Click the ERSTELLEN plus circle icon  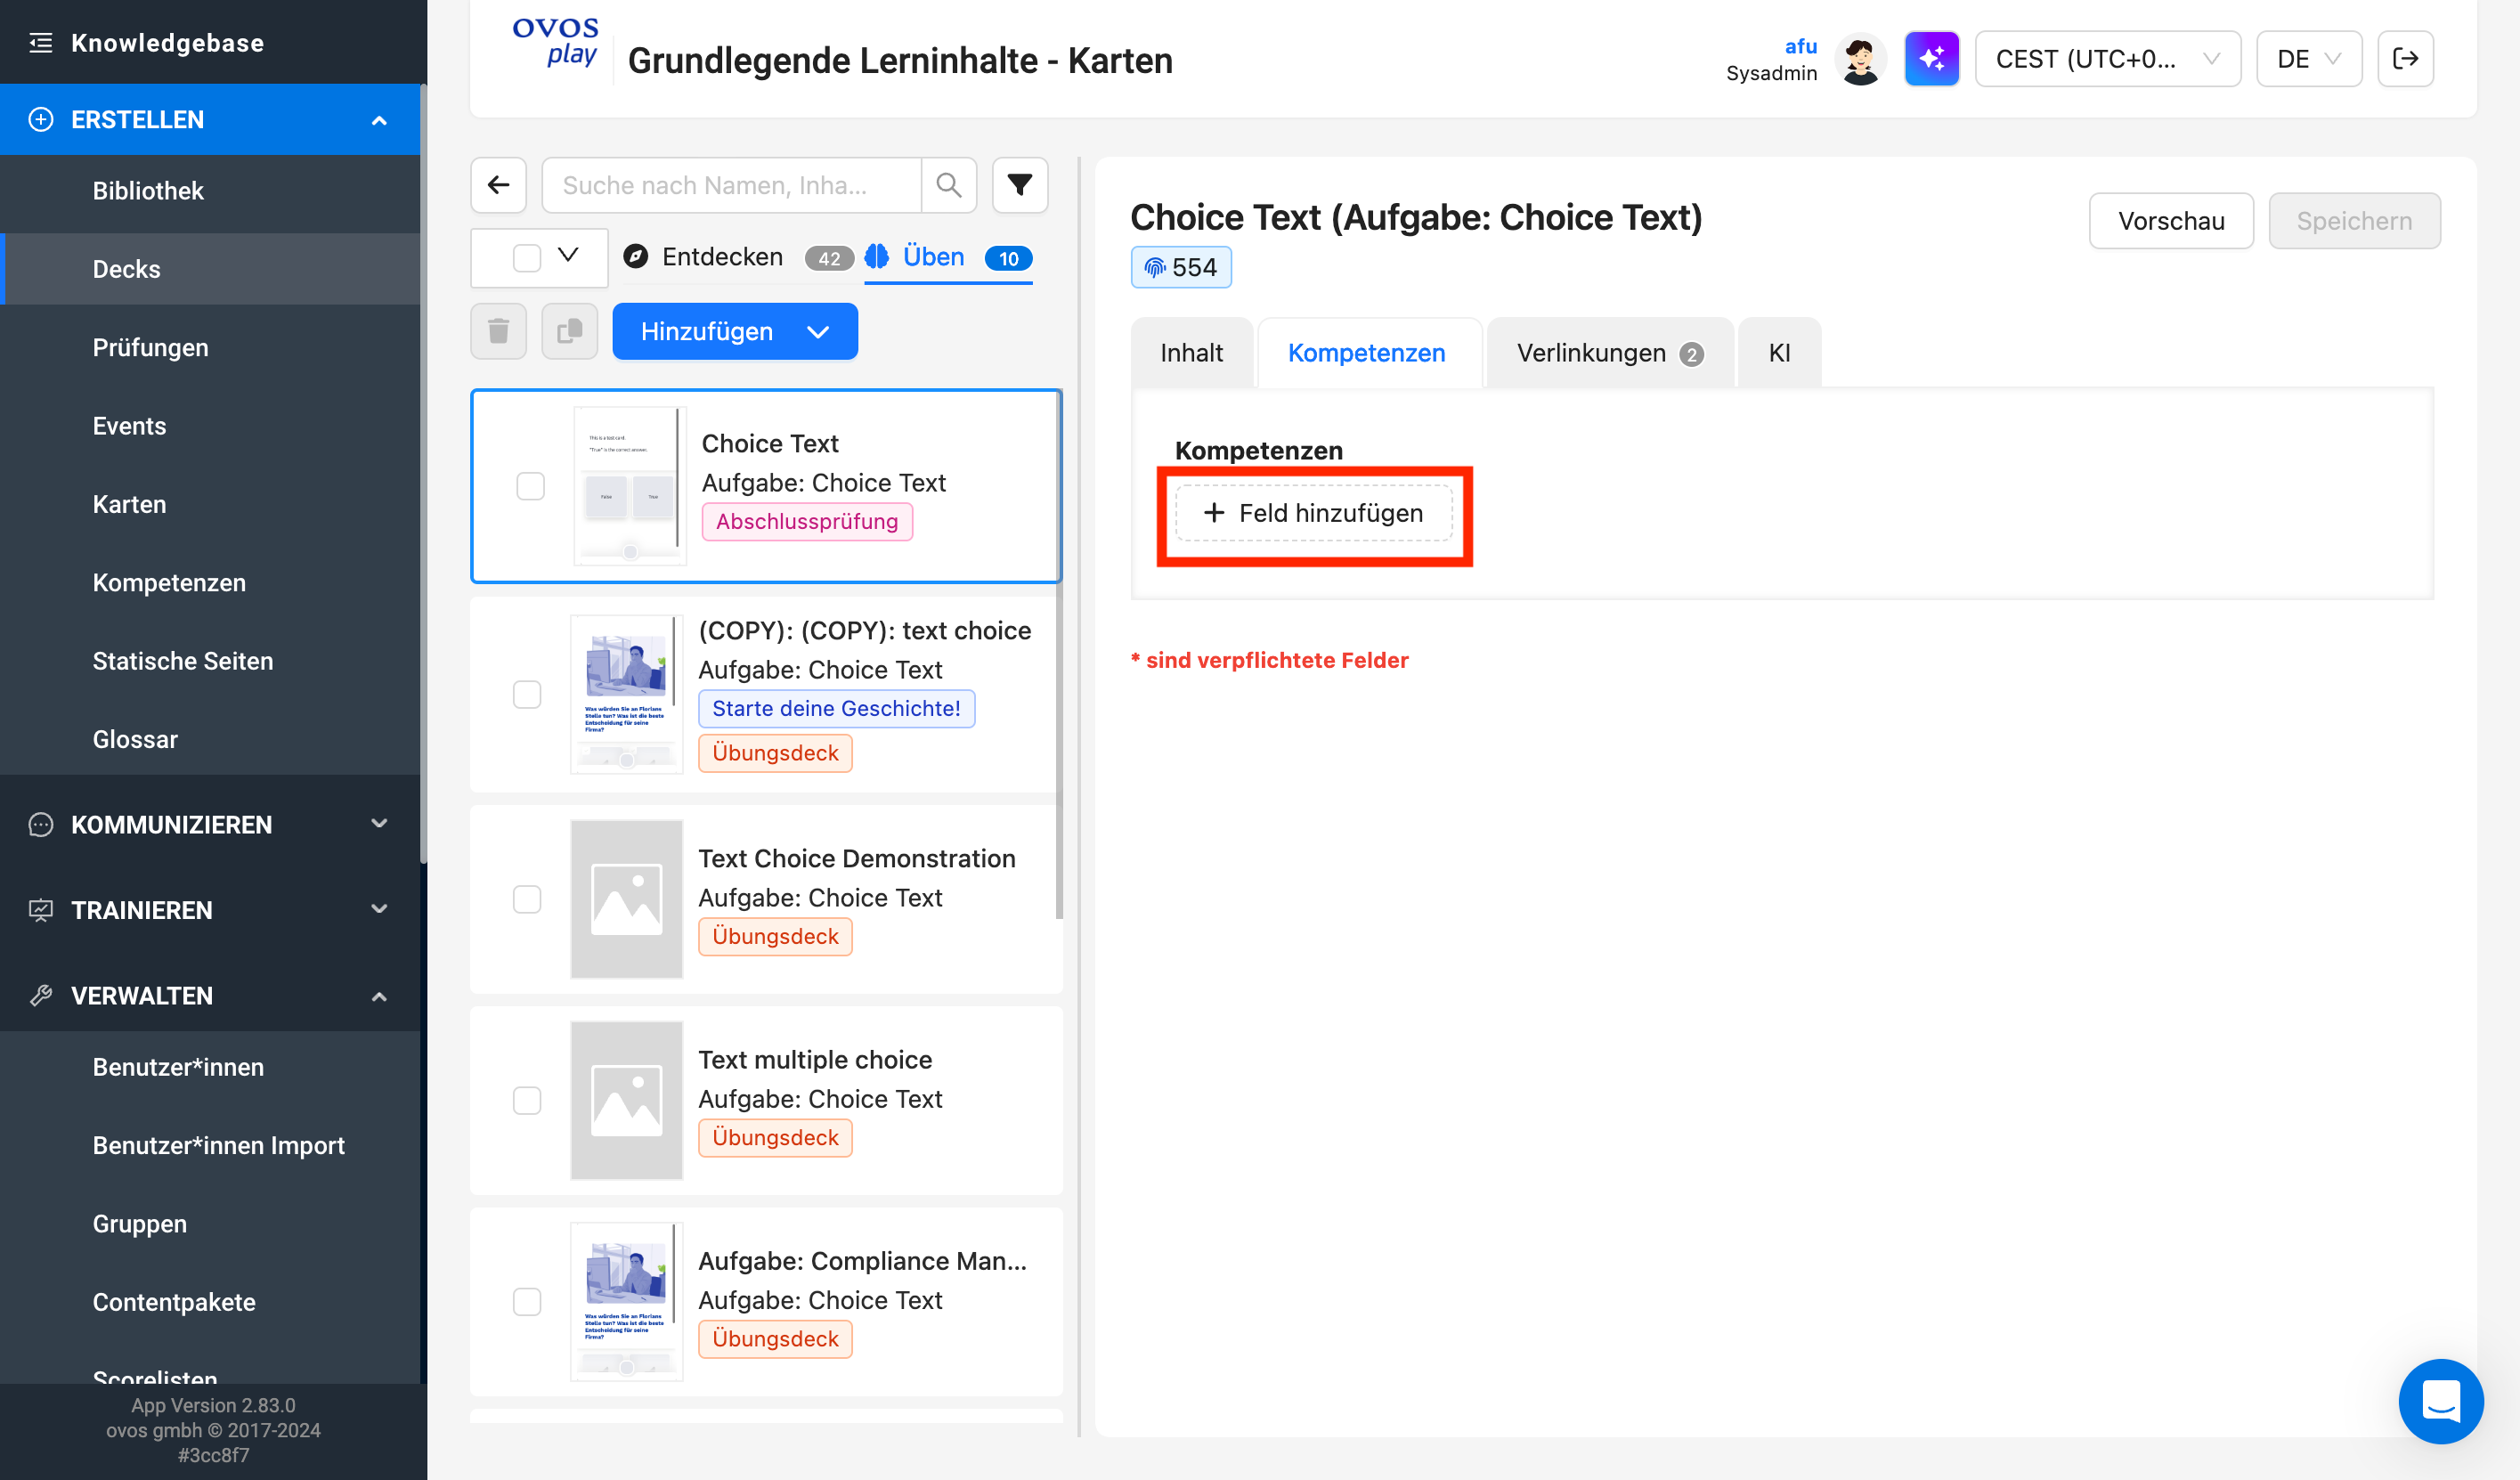pos(41,119)
